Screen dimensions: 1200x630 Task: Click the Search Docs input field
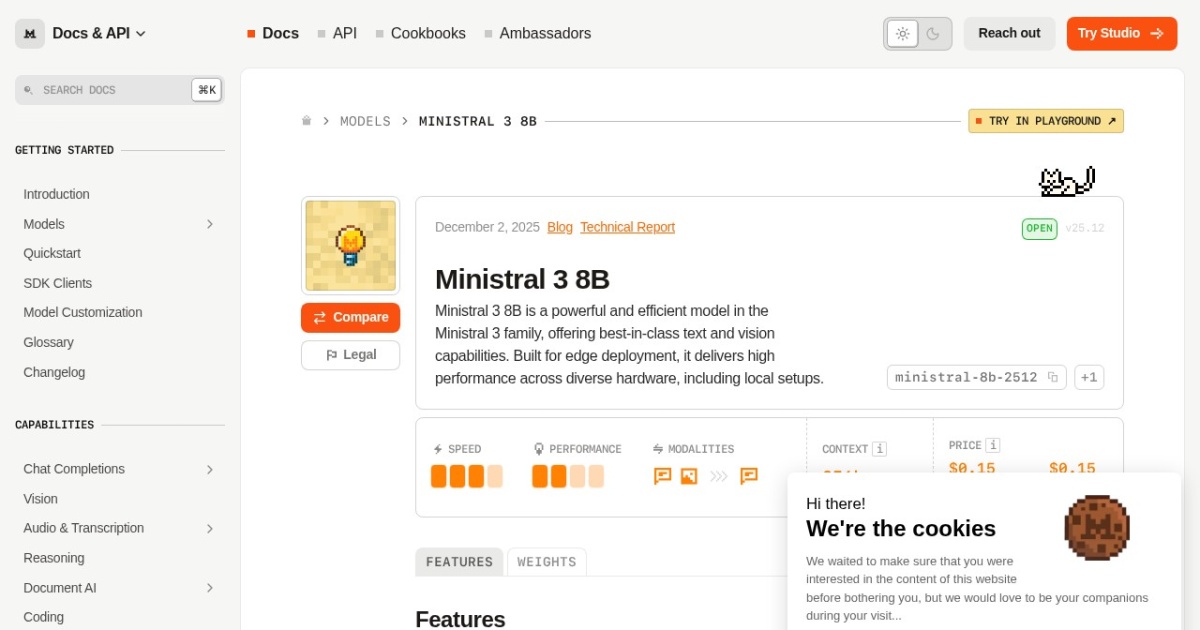point(110,89)
